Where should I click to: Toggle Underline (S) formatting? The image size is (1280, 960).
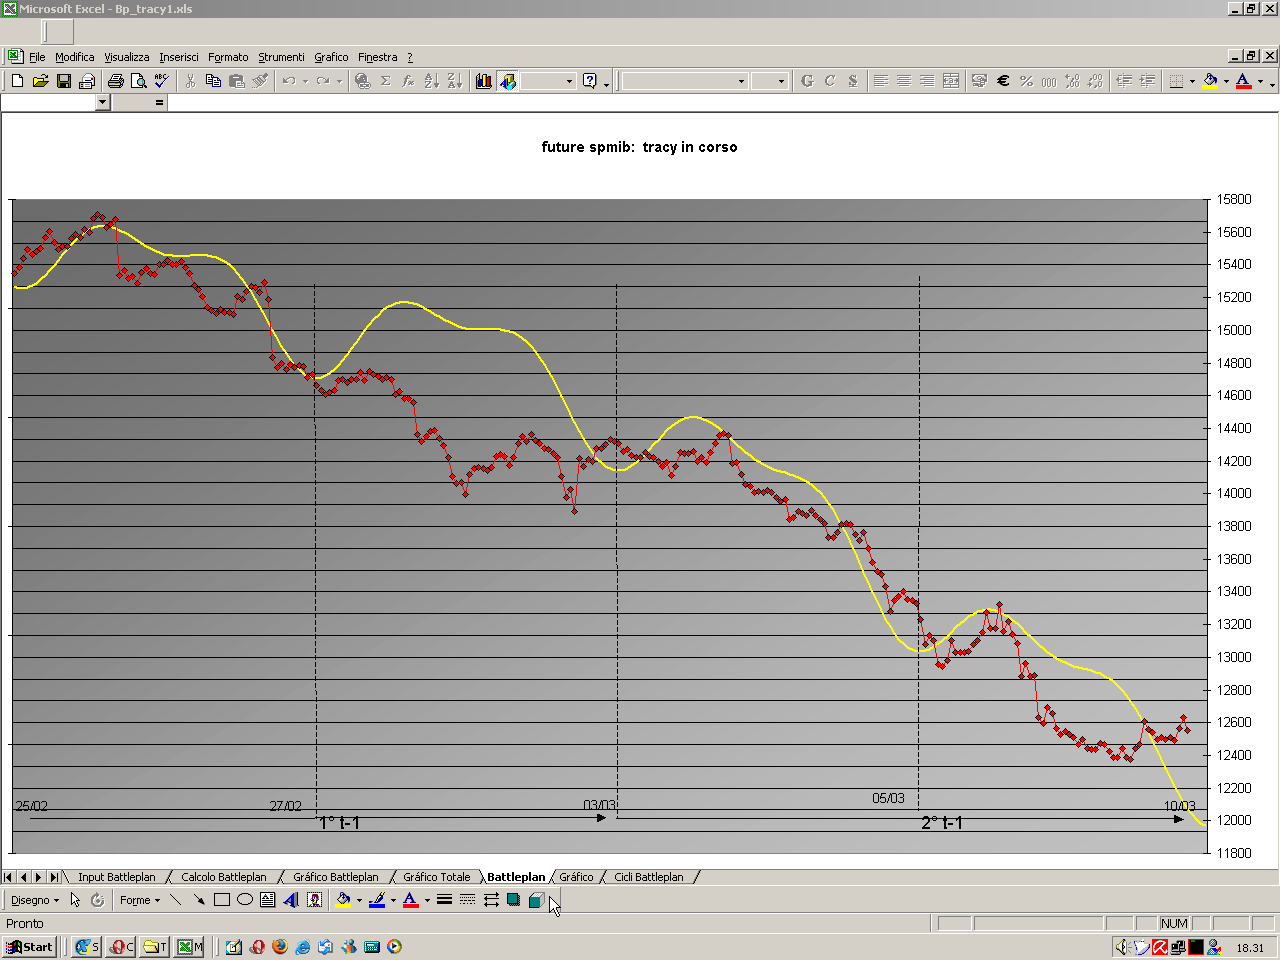[853, 81]
